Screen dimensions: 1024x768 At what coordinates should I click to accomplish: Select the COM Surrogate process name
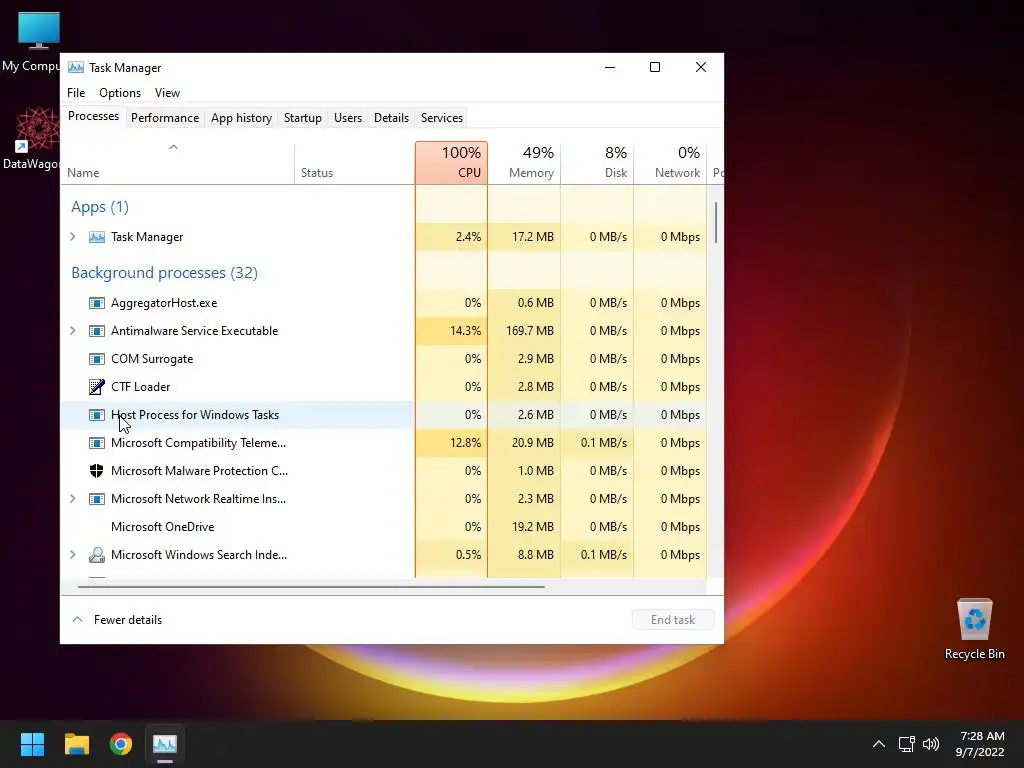pyautogui.click(x=152, y=359)
